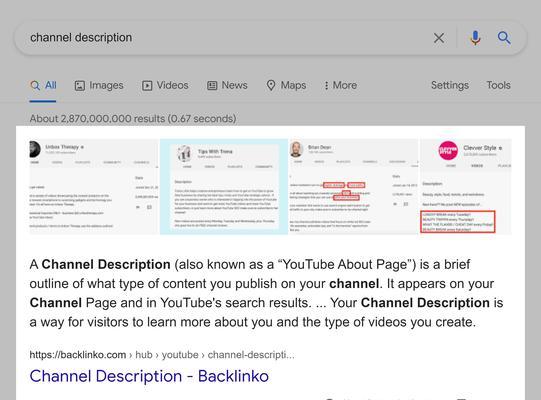Open the Urbex Therapy screenshot thumbnail

click(94, 187)
